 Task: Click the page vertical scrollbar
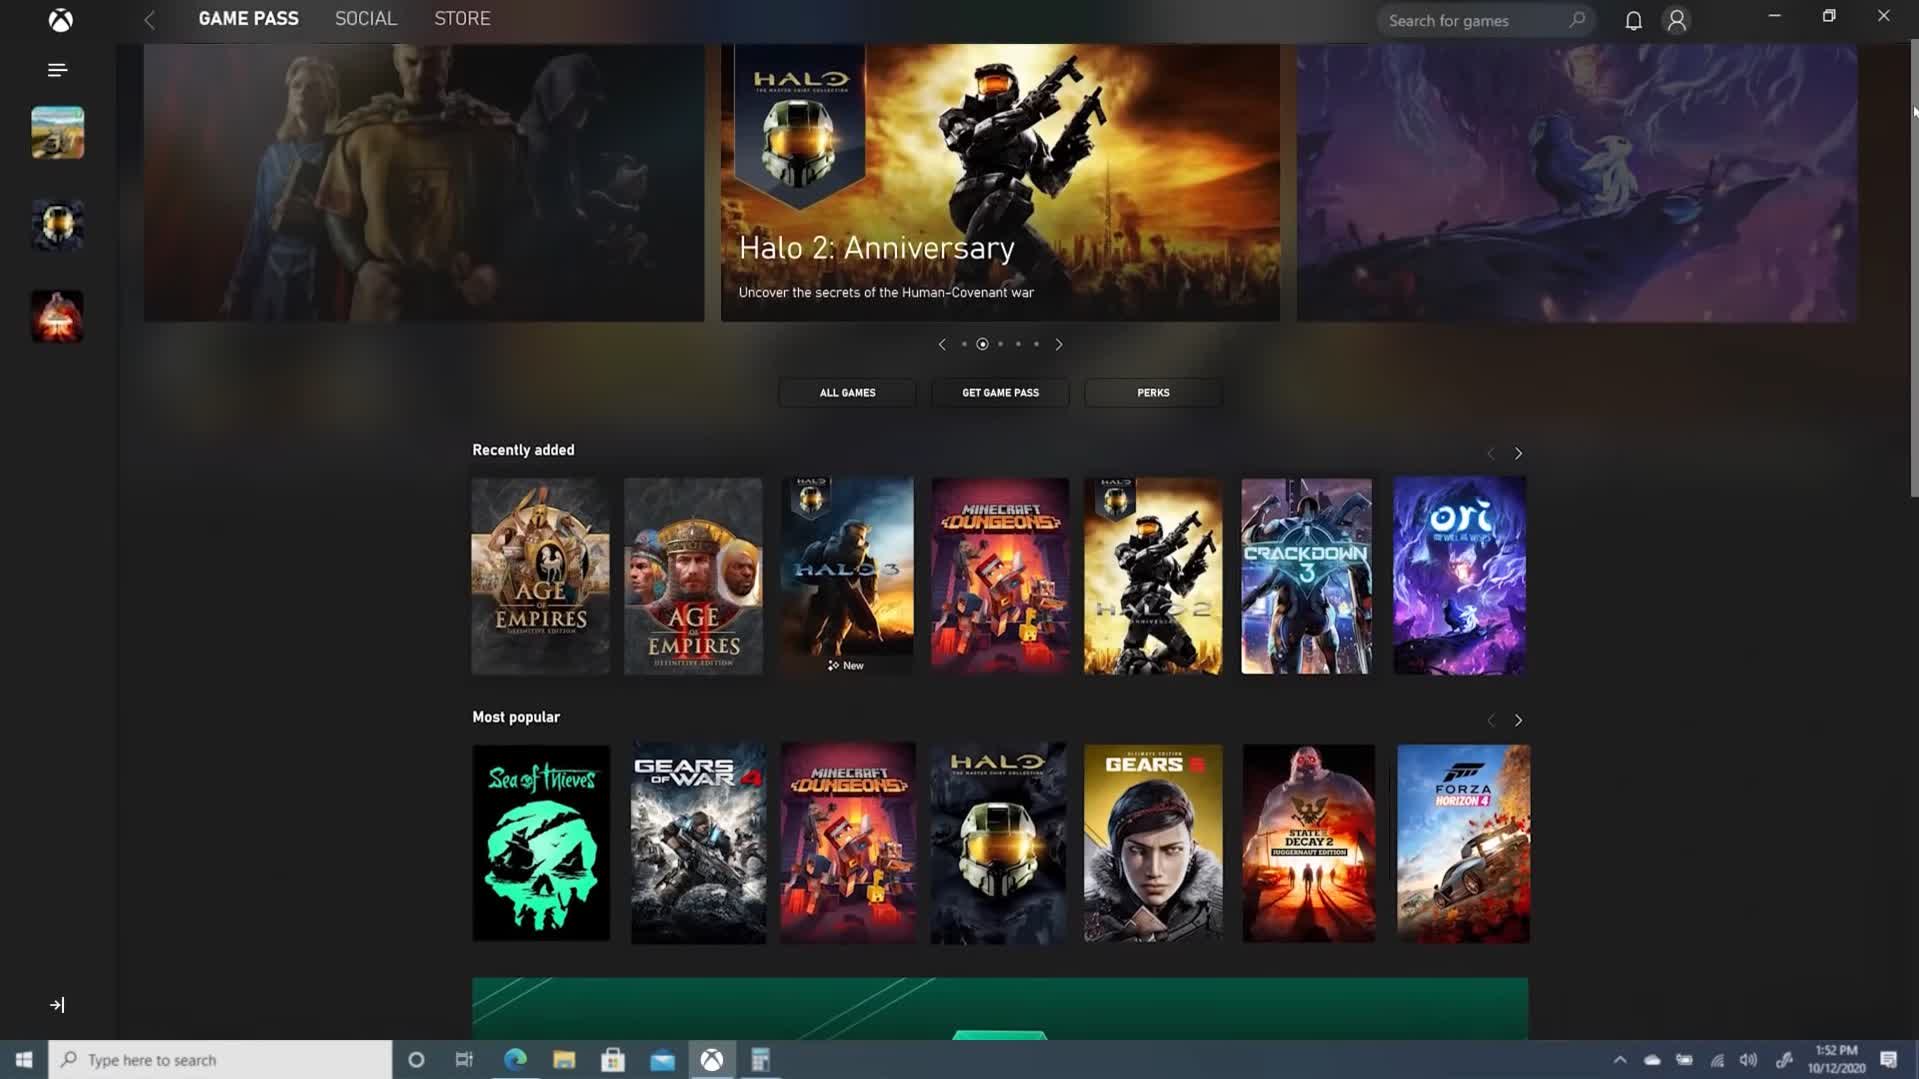1914,270
